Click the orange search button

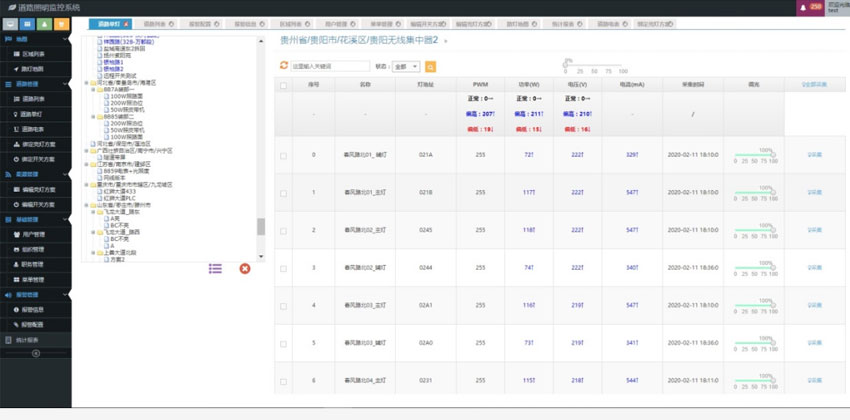point(431,66)
